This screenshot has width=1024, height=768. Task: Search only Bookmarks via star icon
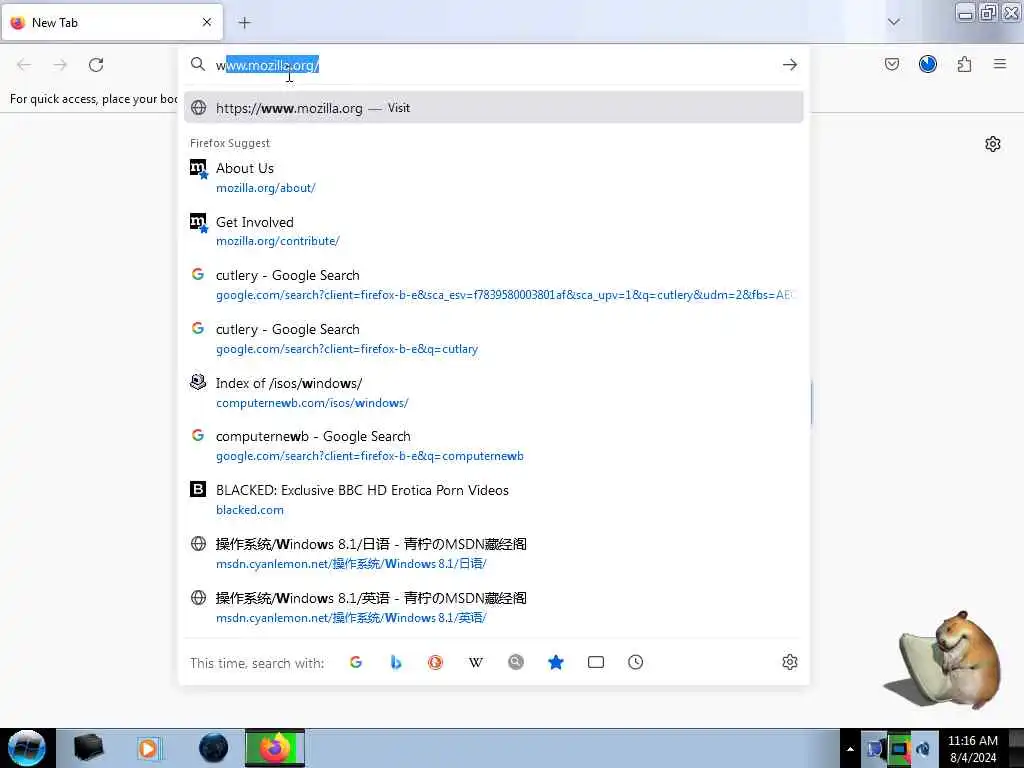(556, 662)
